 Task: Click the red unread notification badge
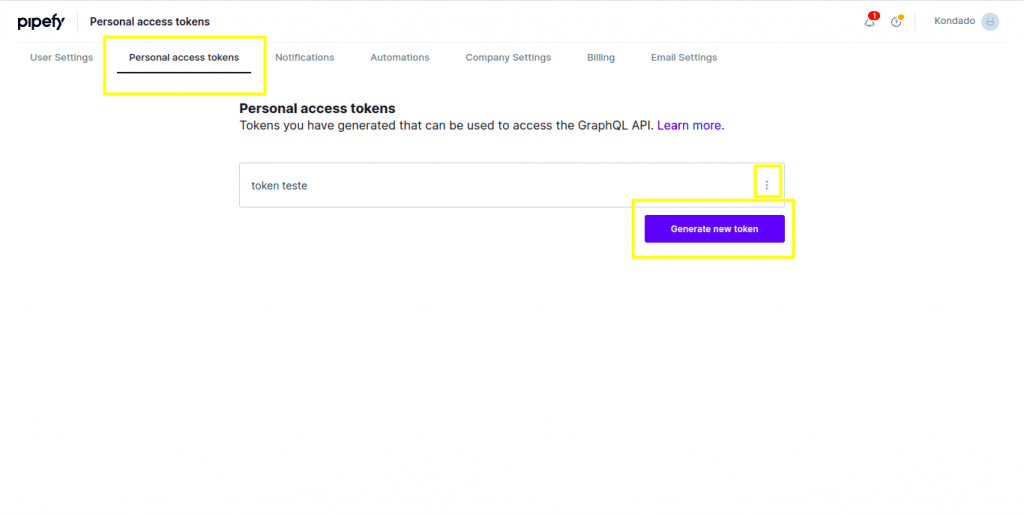pos(874,16)
